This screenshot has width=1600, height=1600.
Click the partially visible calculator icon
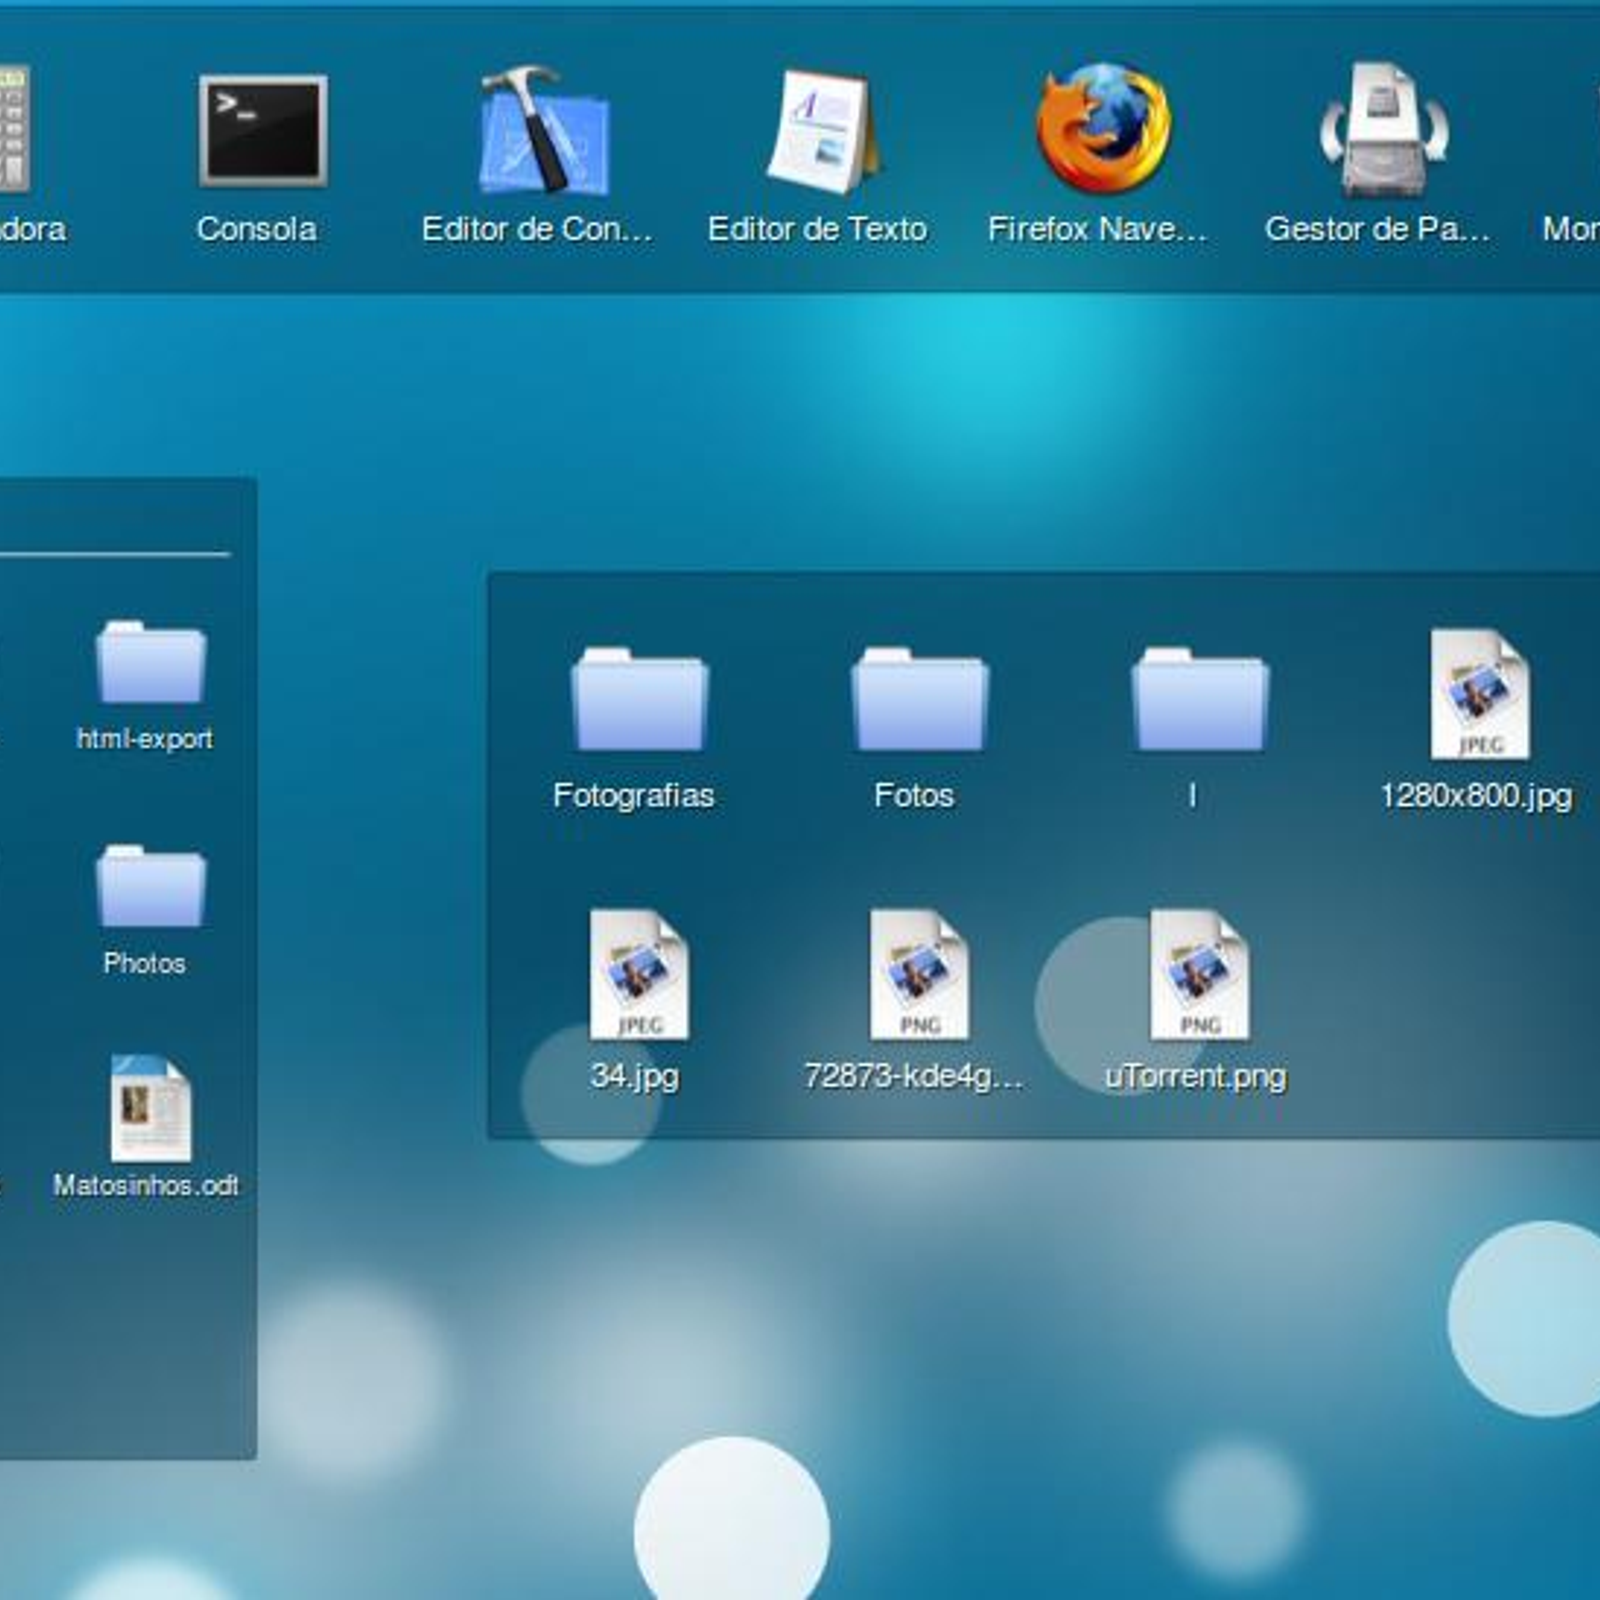coord(14,129)
